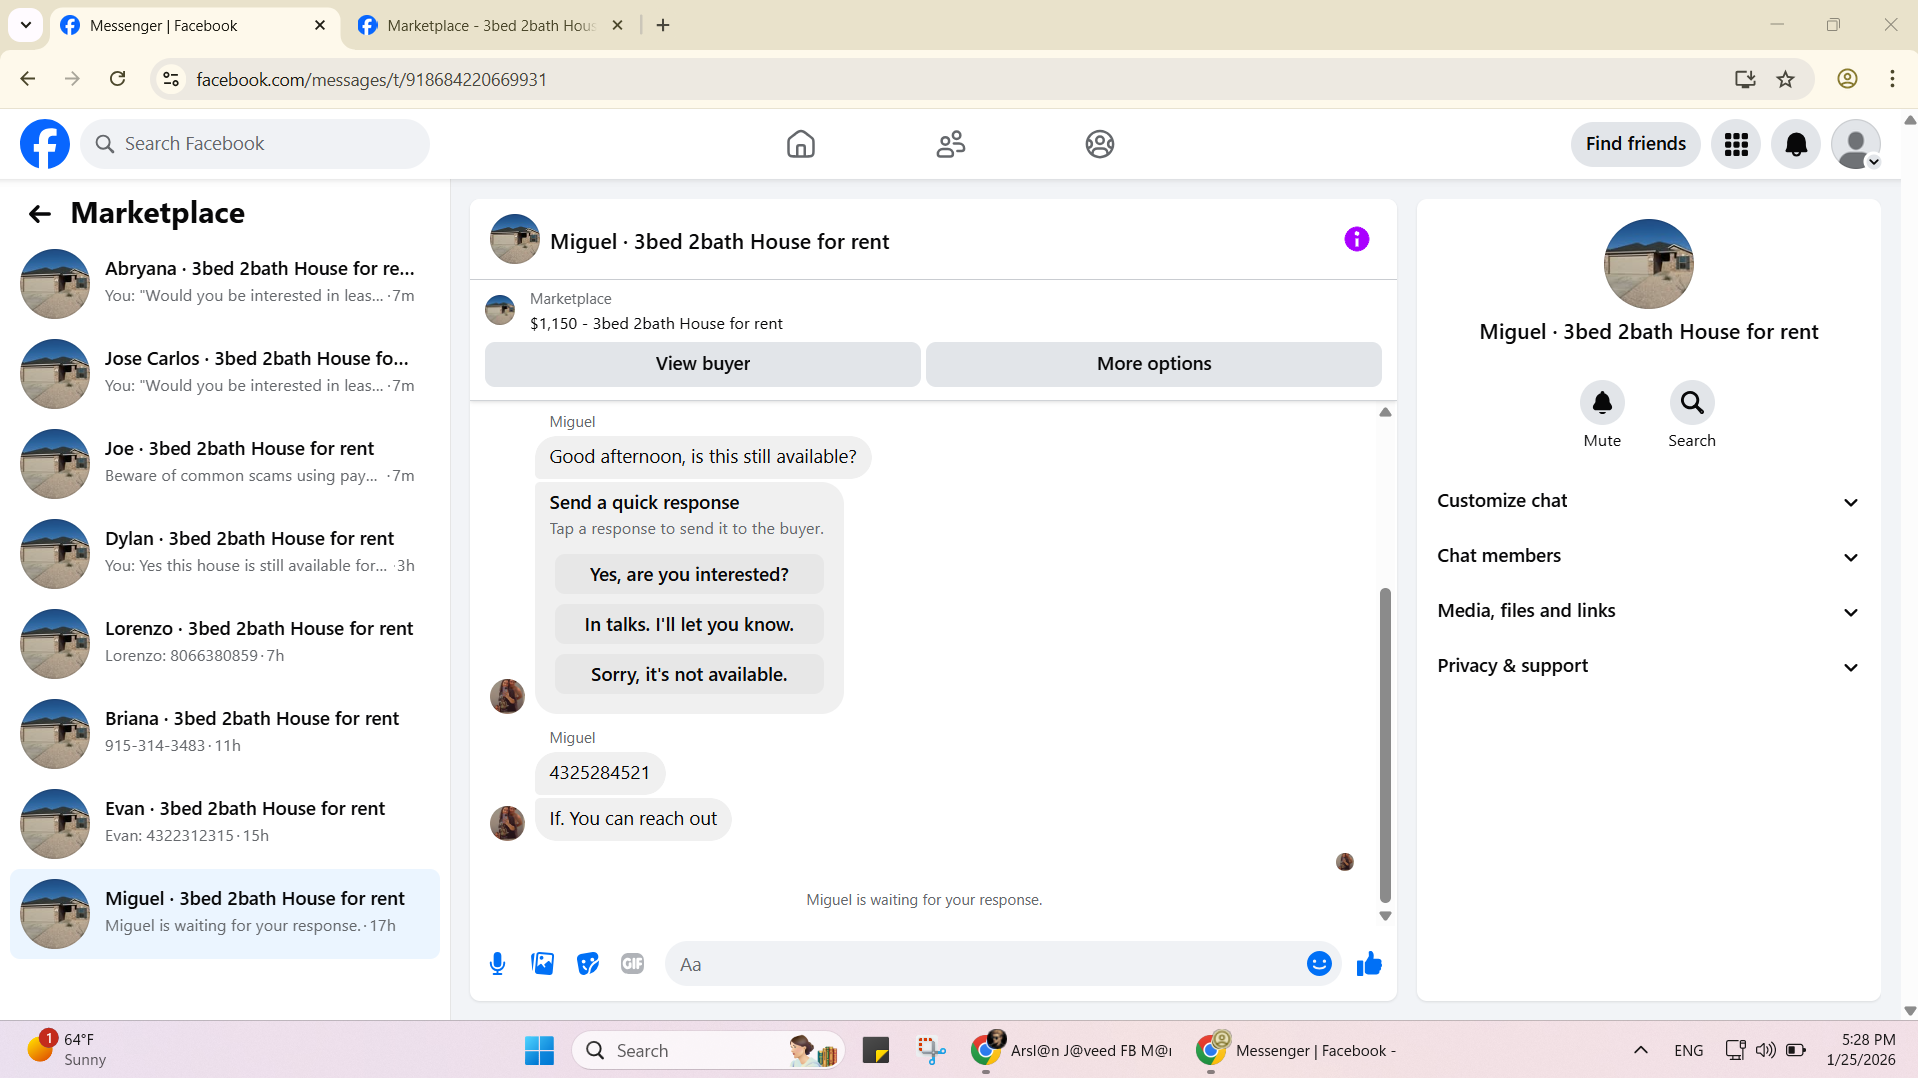Screen dimensions: 1918x1078
Task: Click the chat messages scrollbar
Action: [1385, 745]
